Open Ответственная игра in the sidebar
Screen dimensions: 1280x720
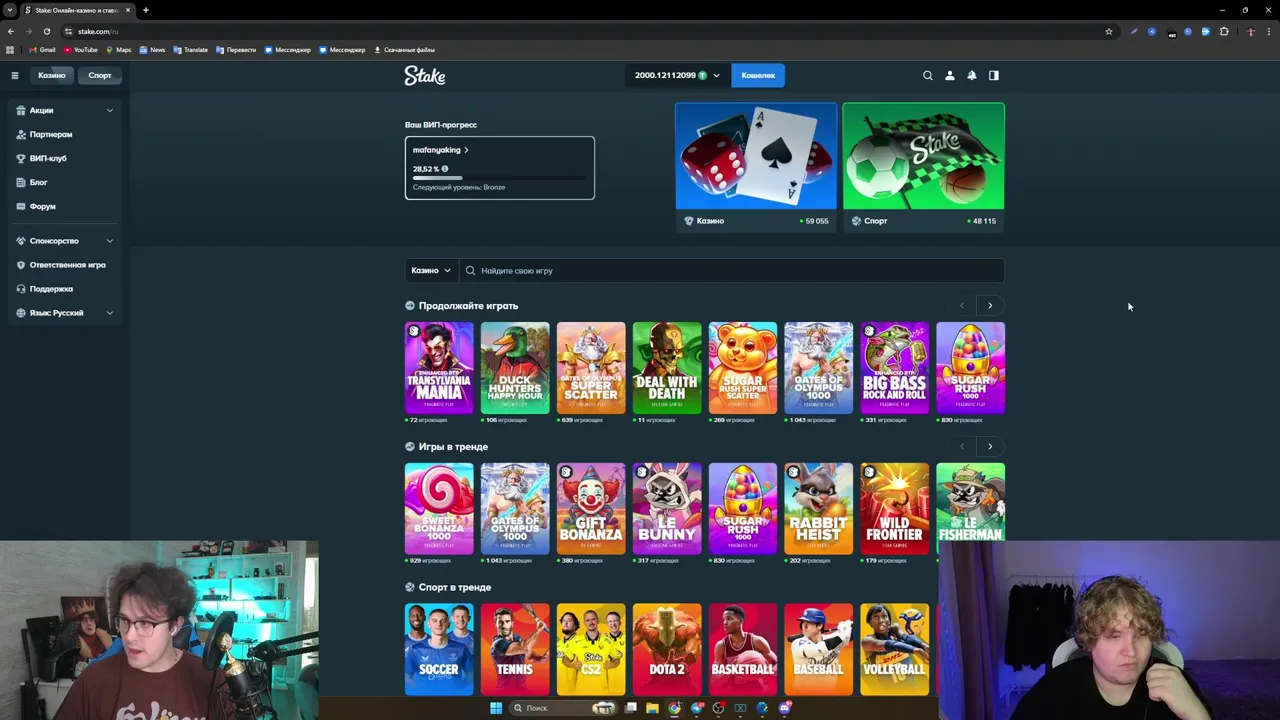click(x=67, y=265)
